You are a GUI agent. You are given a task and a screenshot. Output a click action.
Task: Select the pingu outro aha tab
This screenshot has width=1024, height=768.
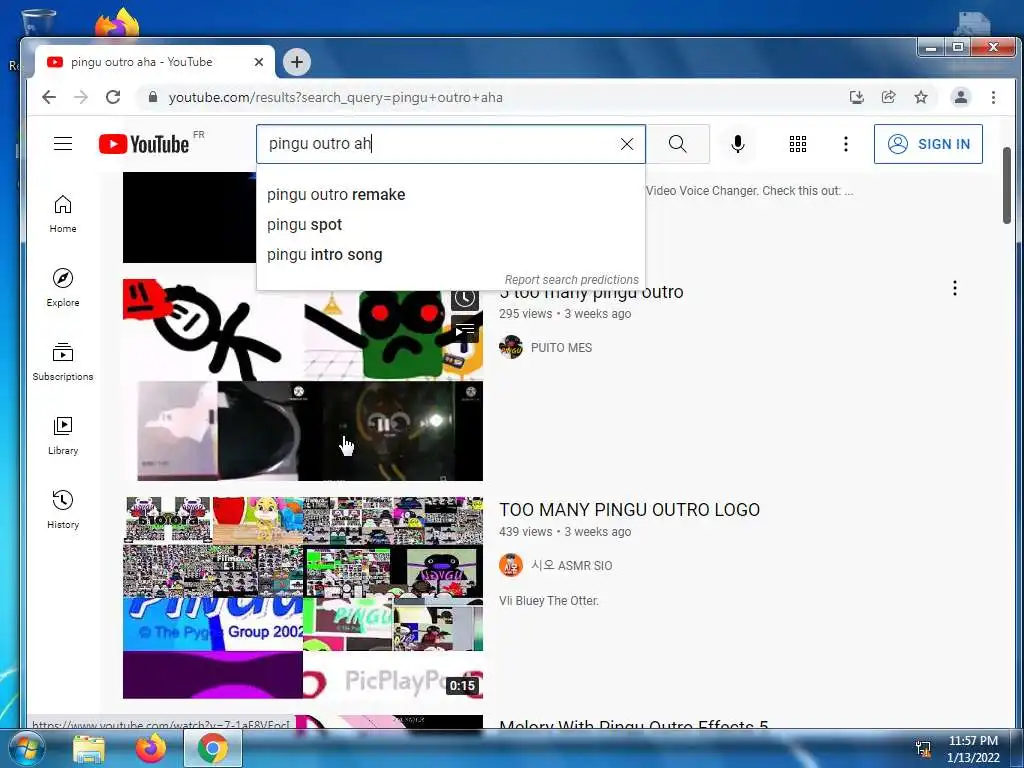153,62
